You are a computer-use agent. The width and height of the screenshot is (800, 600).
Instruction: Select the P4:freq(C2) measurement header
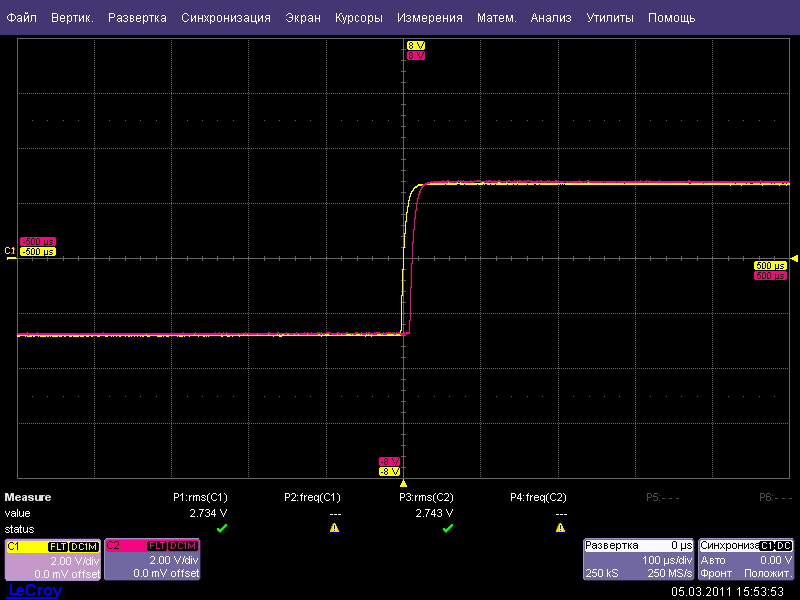(x=538, y=497)
